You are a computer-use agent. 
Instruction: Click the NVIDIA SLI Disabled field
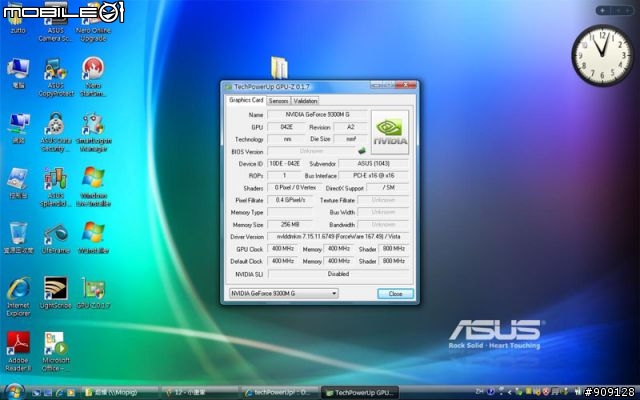pos(338,274)
